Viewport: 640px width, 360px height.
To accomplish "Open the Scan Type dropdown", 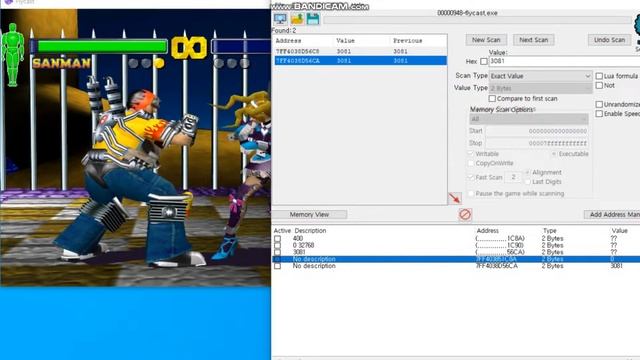I will 540,76.
